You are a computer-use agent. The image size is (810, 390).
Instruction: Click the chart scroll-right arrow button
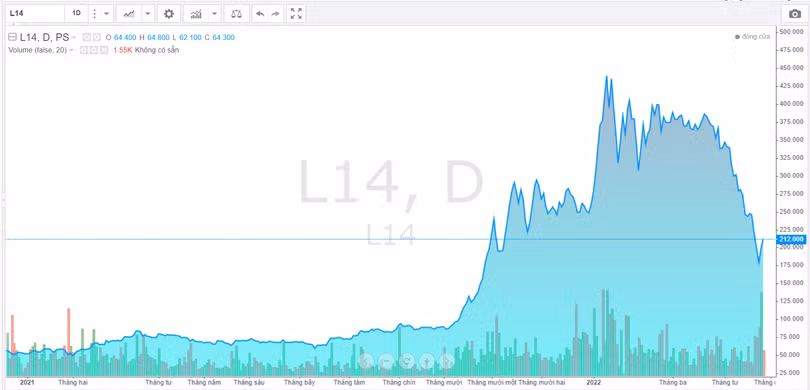(x=447, y=361)
